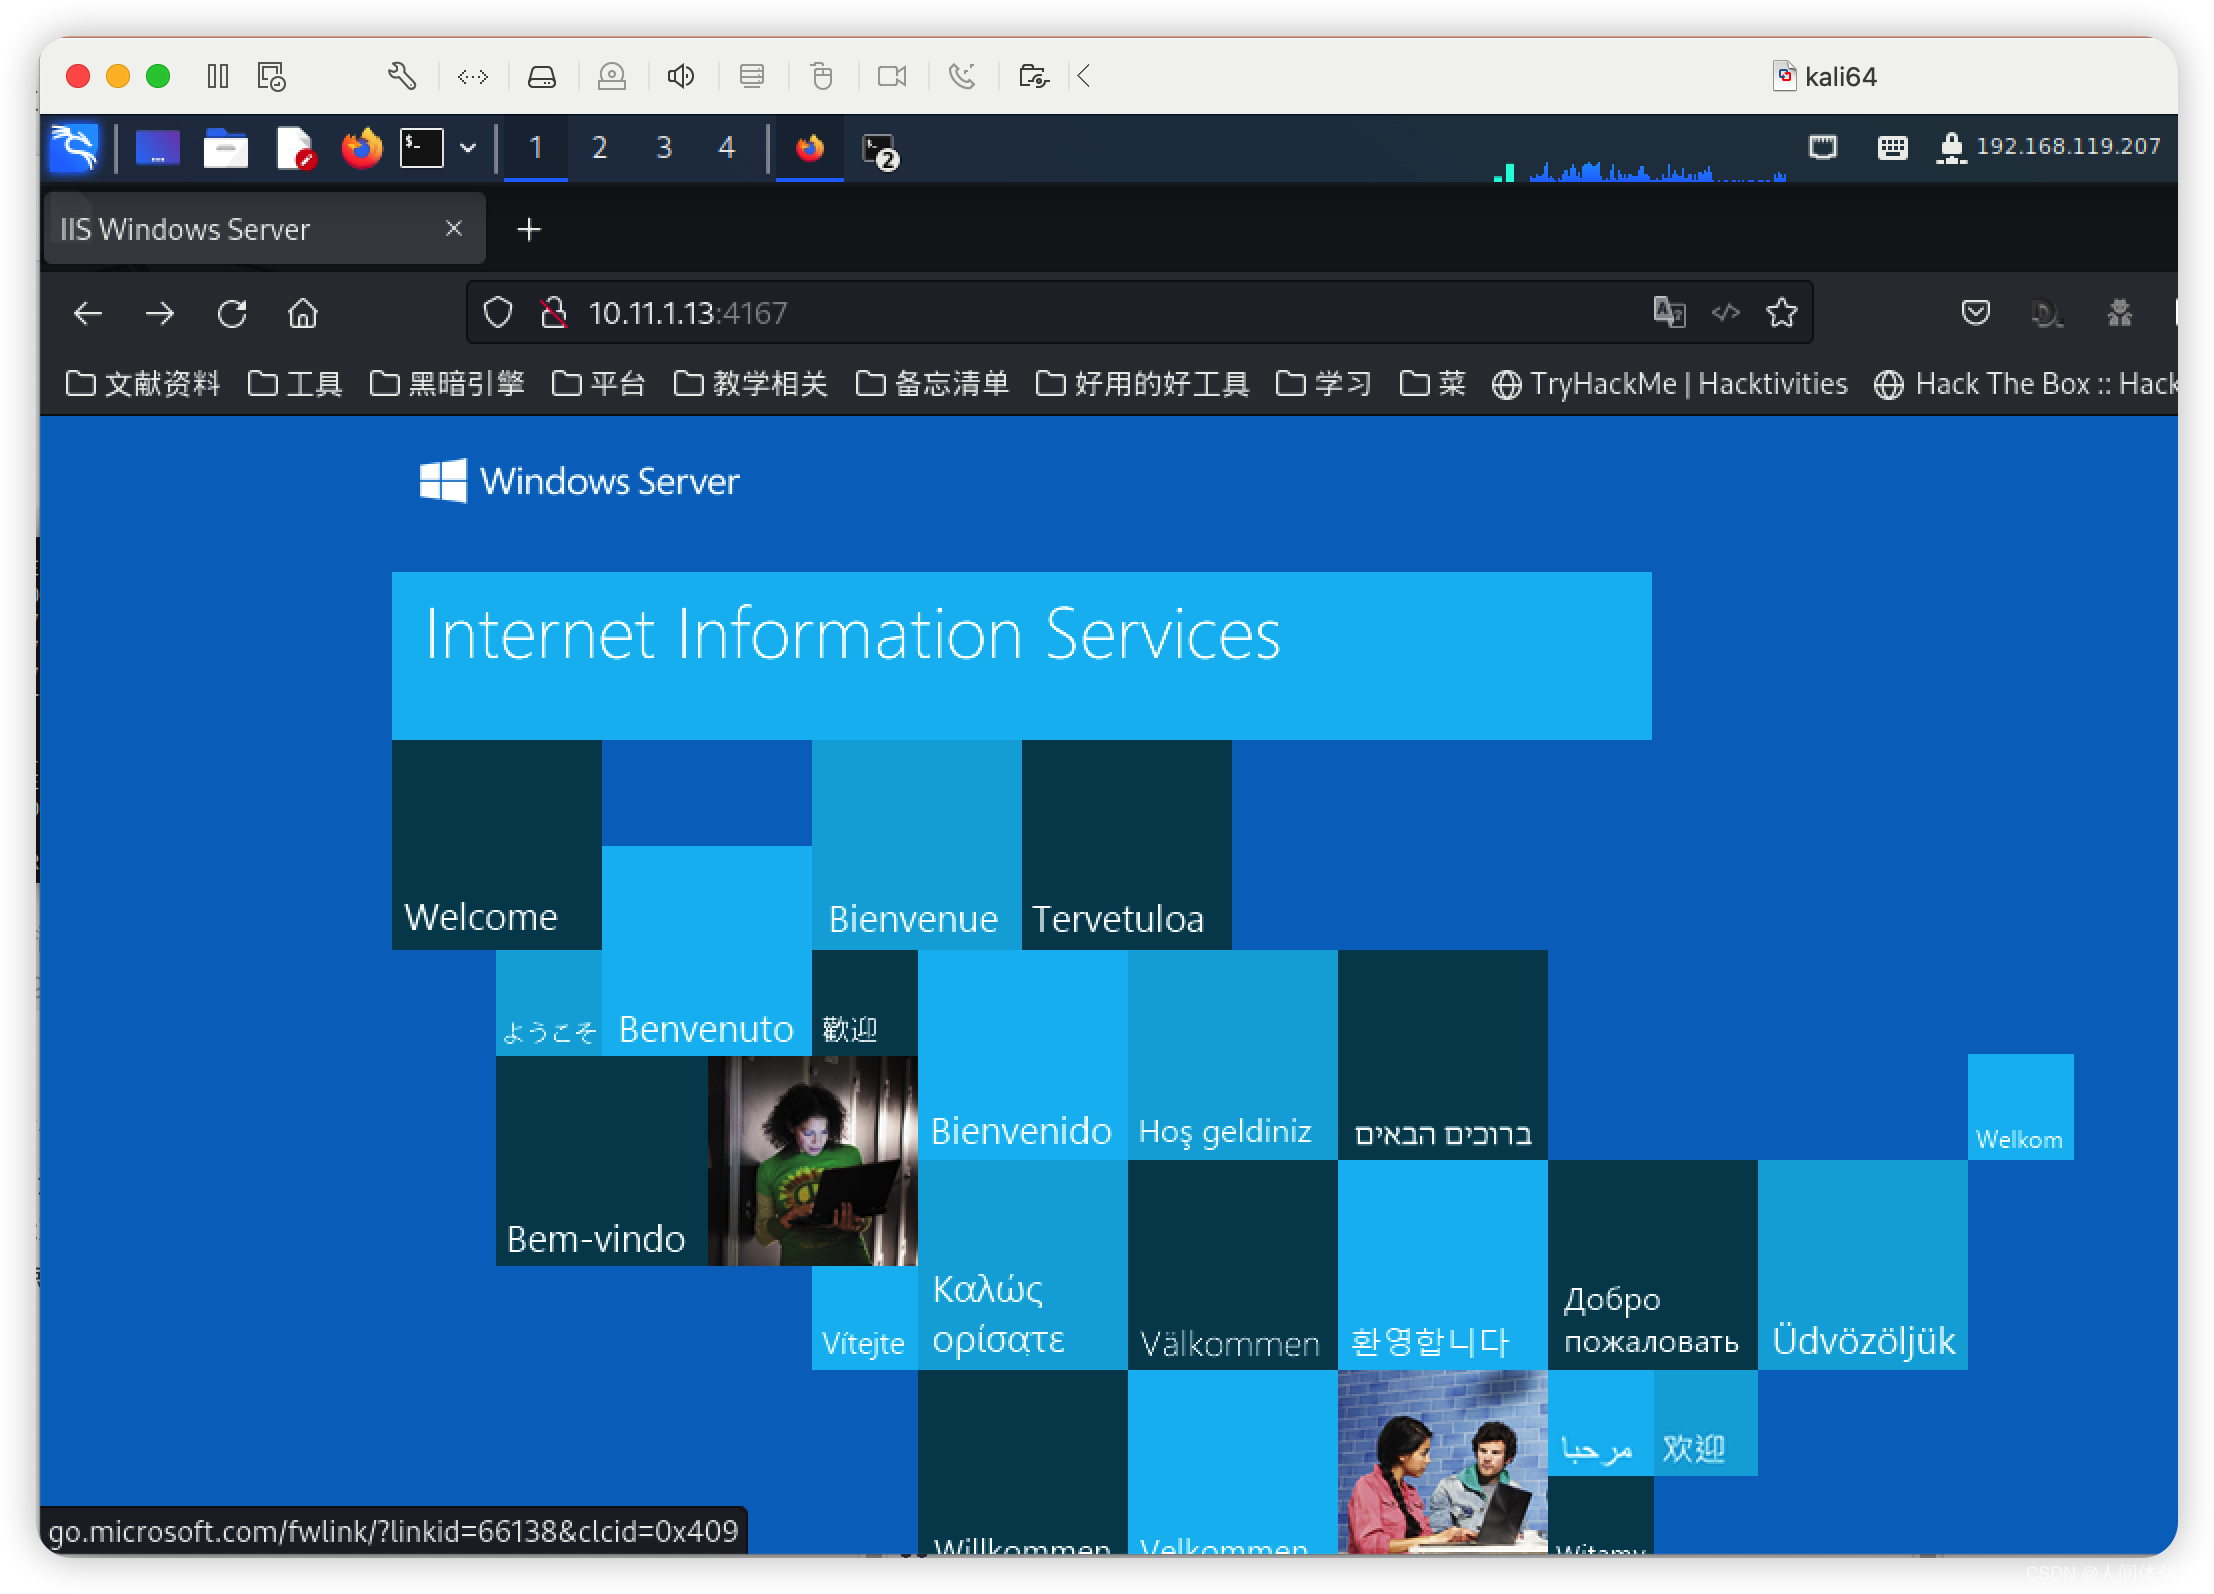This screenshot has height=1594, width=2214.
Task: Close the IIS Windows Server tab
Action: (453, 229)
